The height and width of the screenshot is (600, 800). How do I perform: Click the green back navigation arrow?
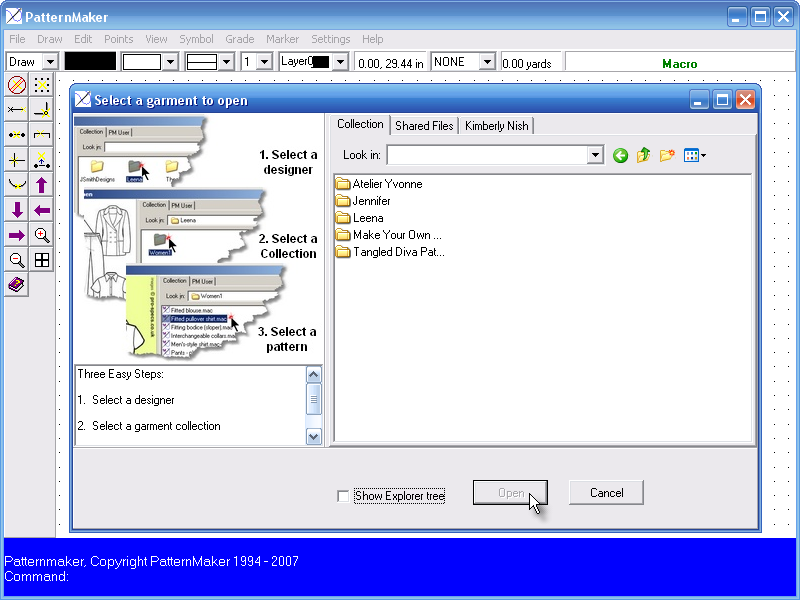pyautogui.click(x=620, y=156)
